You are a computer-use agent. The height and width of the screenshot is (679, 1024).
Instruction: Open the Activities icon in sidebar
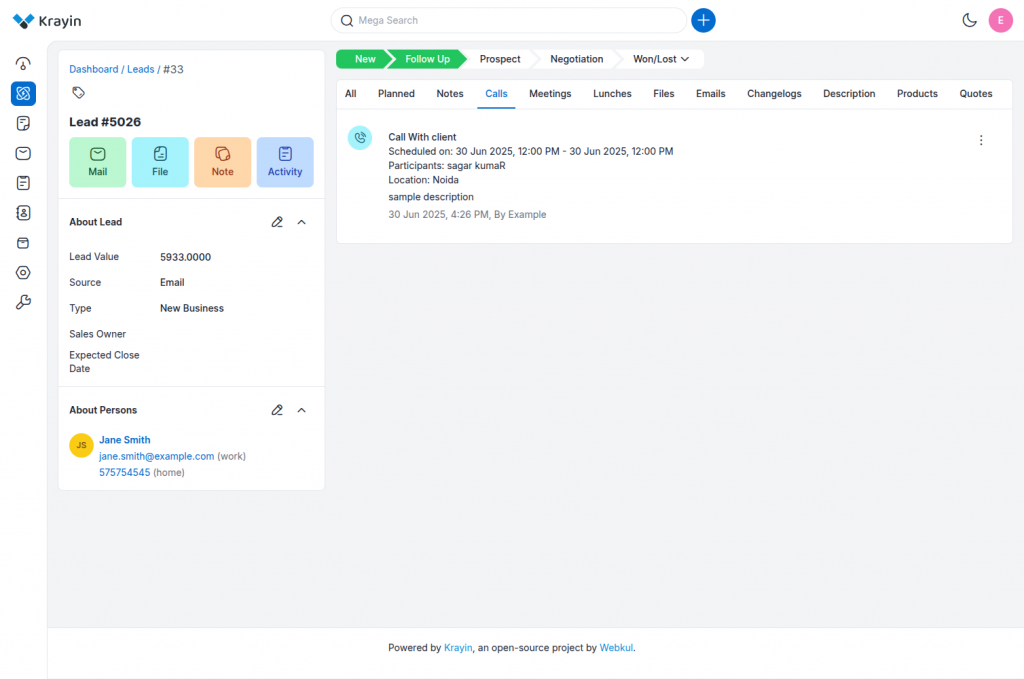coord(23,183)
